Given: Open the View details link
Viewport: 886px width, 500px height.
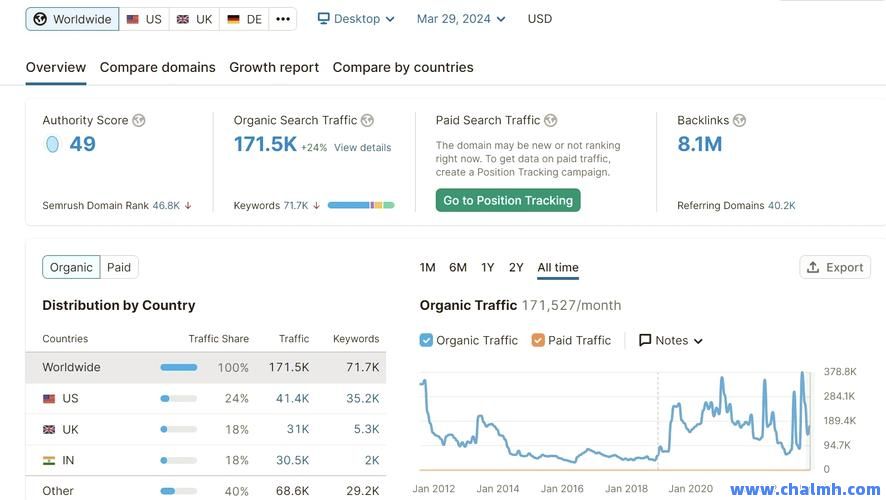Looking at the screenshot, I should [362, 148].
